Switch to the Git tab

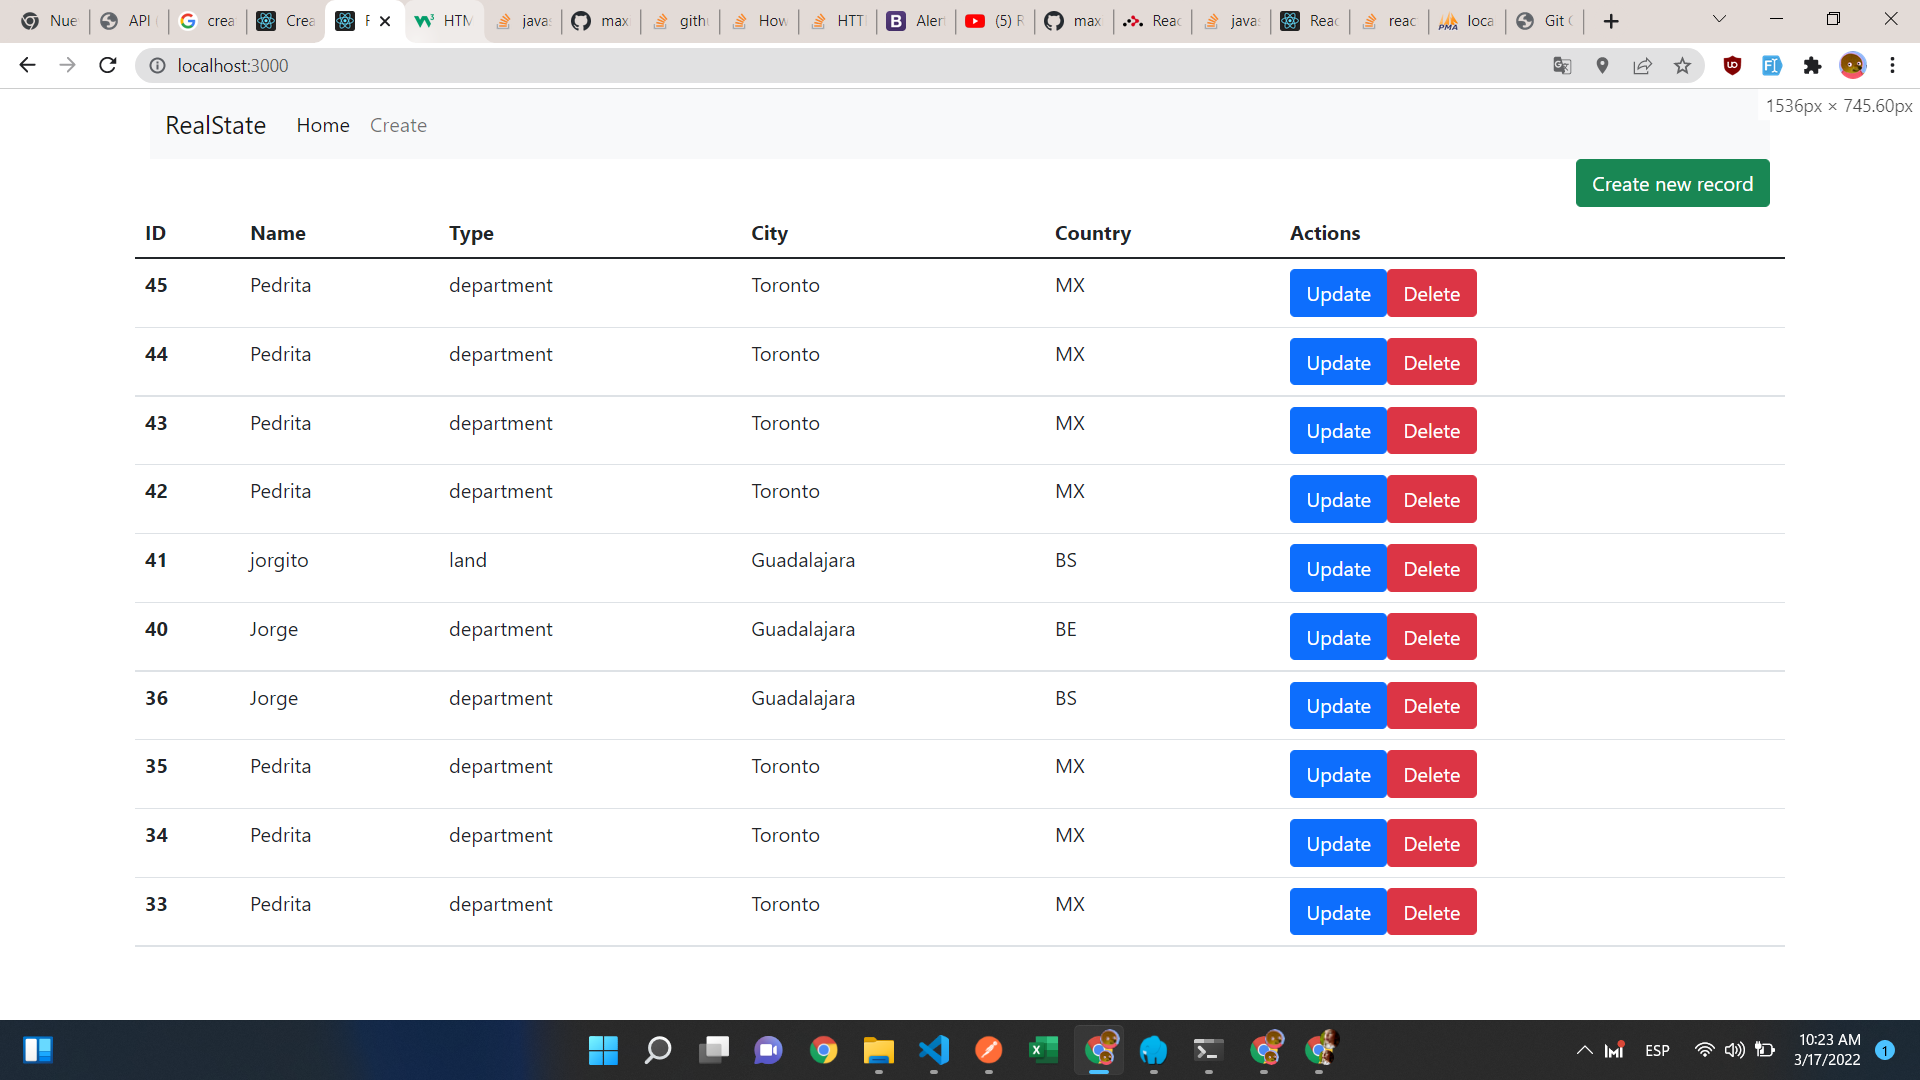pyautogui.click(x=1544, y=21)
